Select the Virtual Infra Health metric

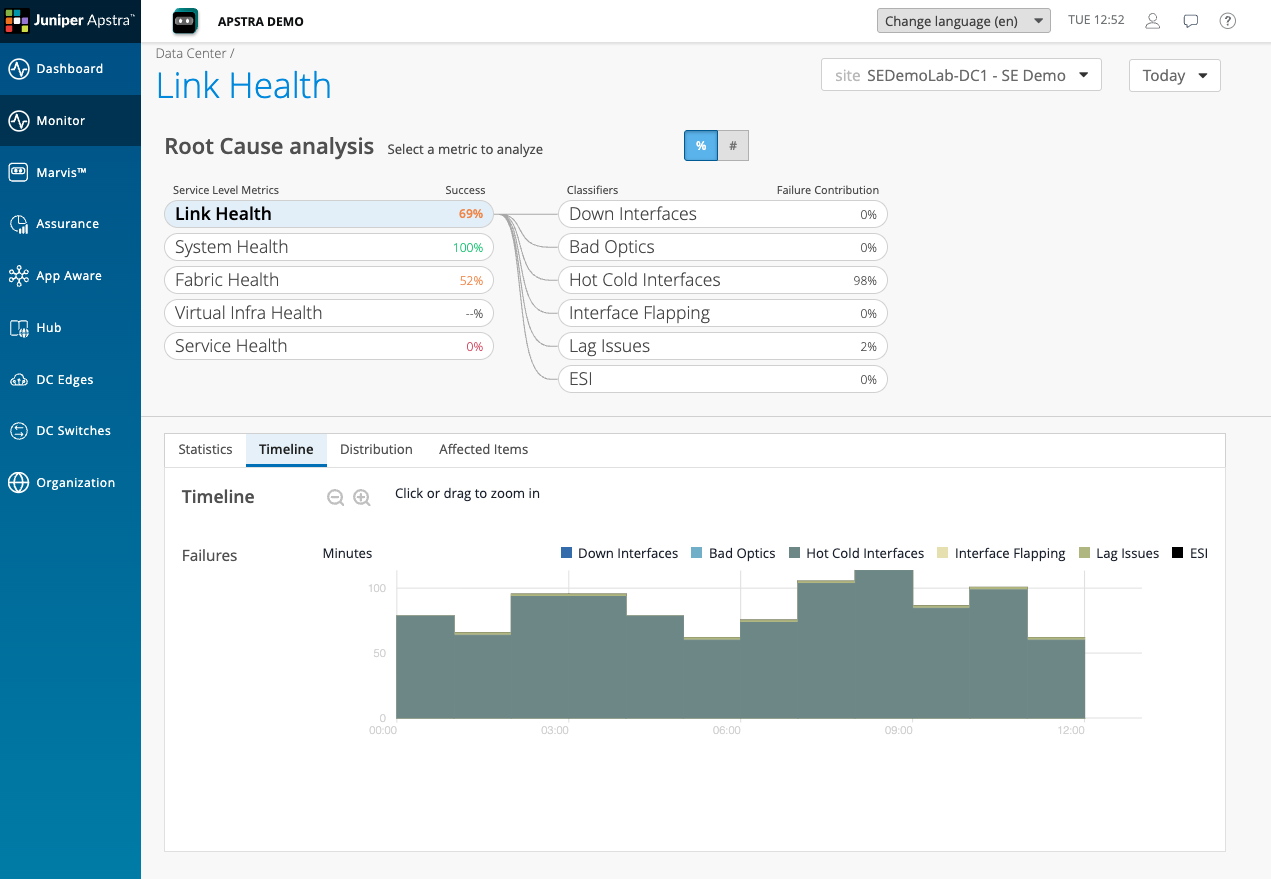click(x=329, y=313)
